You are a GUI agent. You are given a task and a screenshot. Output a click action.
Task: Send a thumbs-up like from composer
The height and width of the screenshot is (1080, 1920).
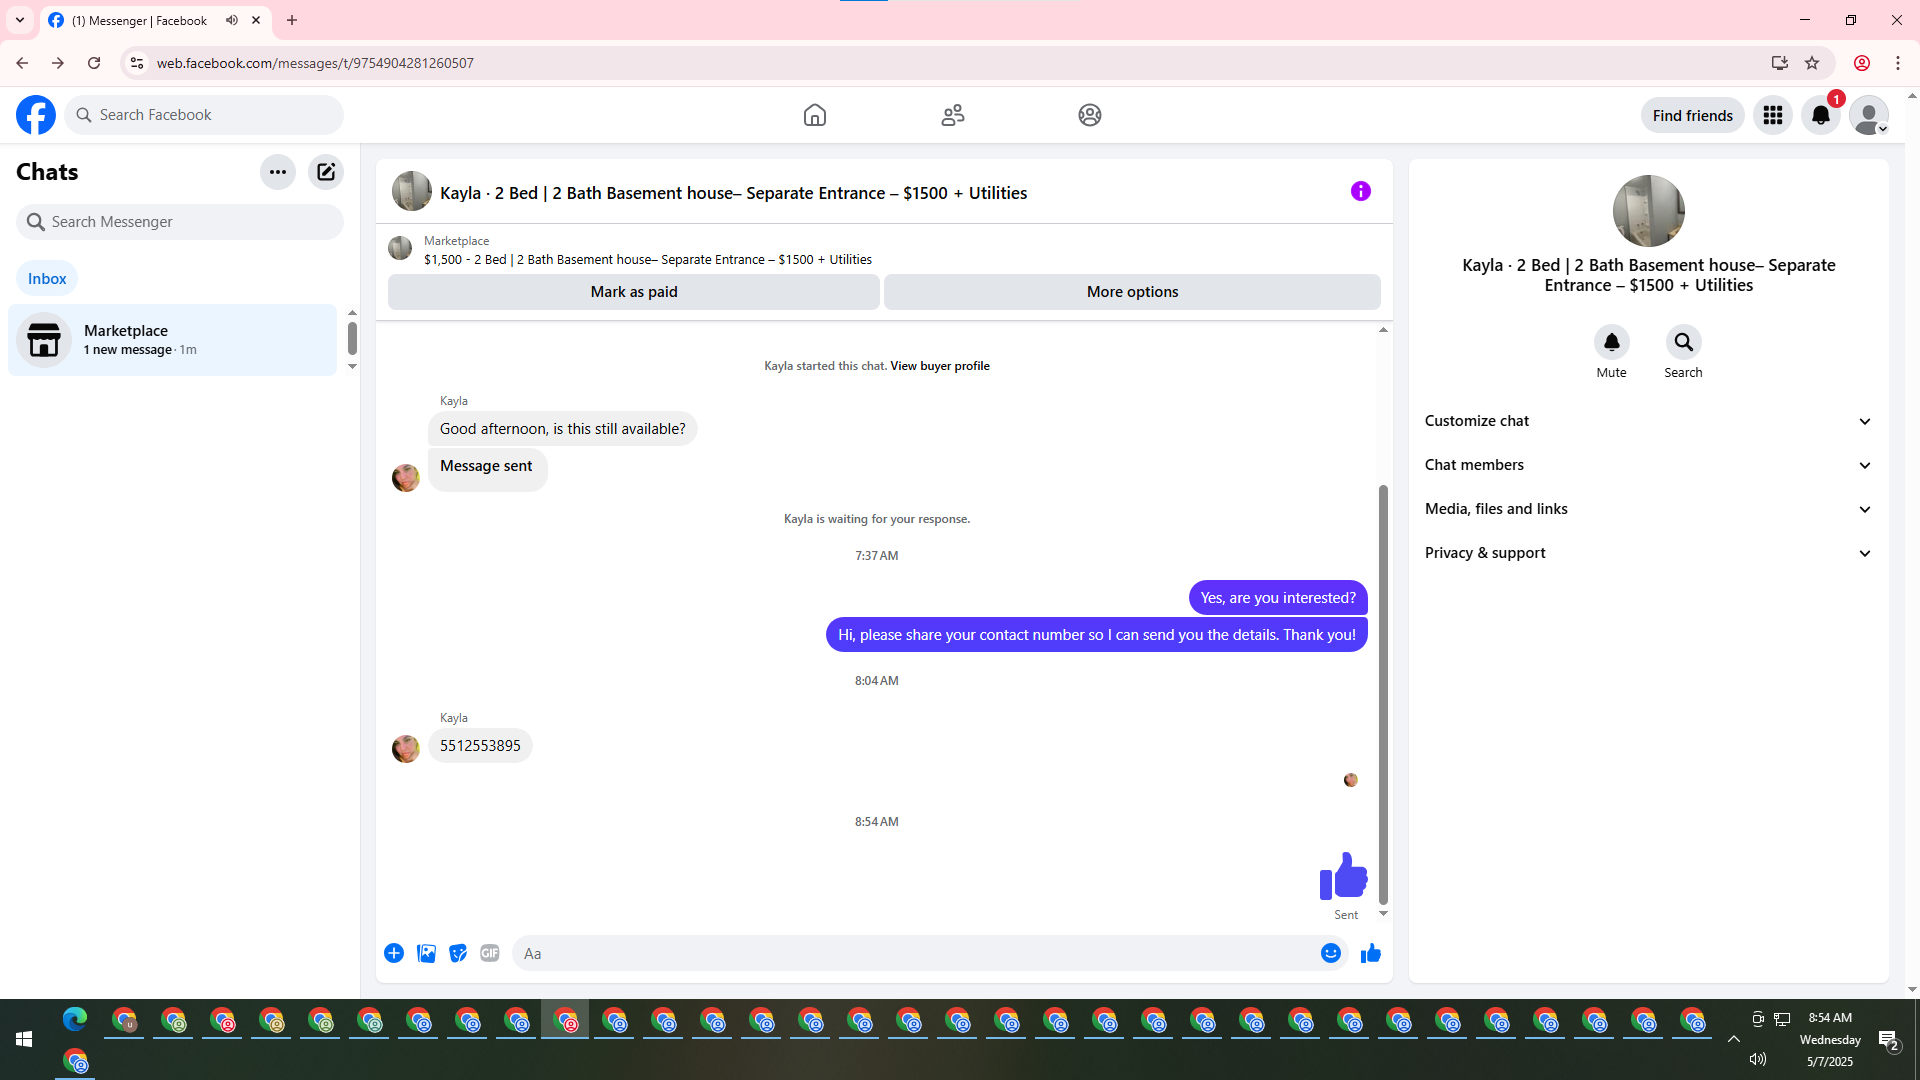point(1370,953)
